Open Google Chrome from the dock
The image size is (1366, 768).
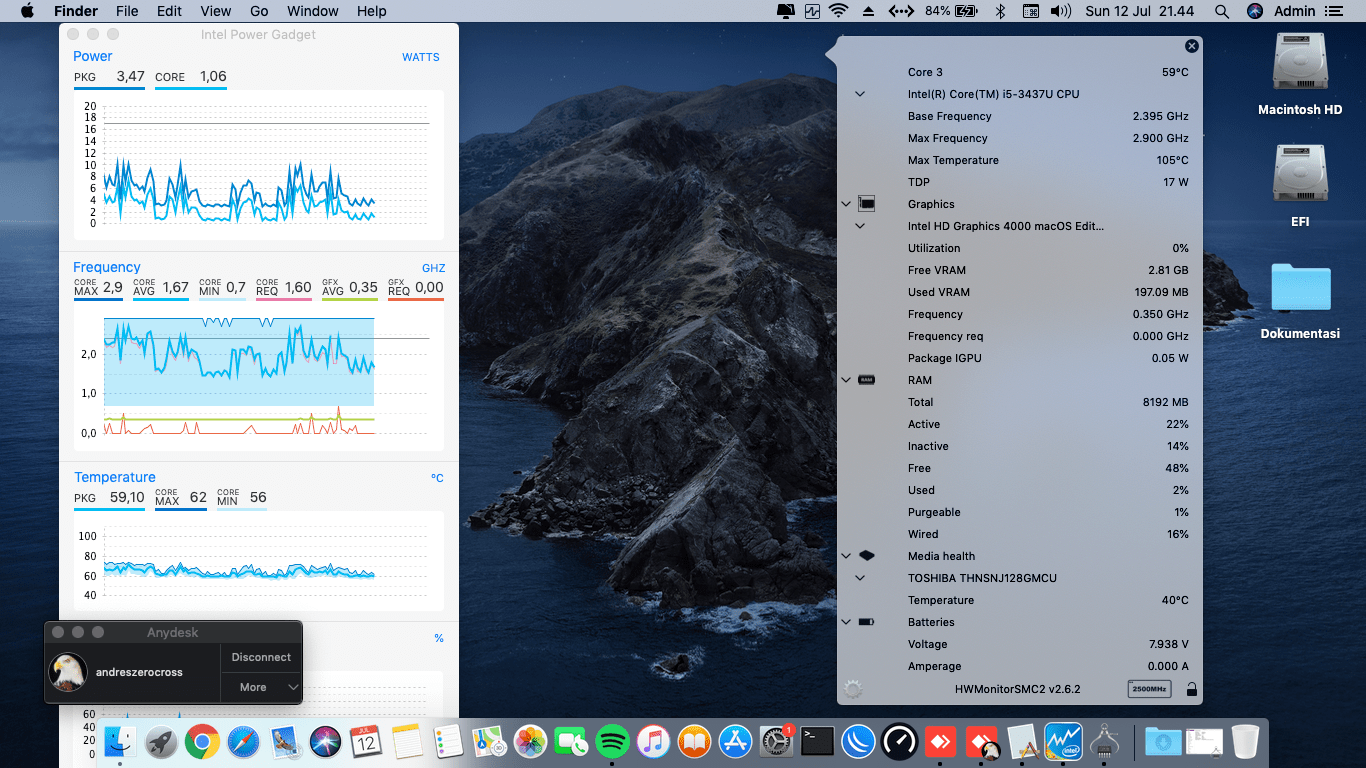click(202, 741)
